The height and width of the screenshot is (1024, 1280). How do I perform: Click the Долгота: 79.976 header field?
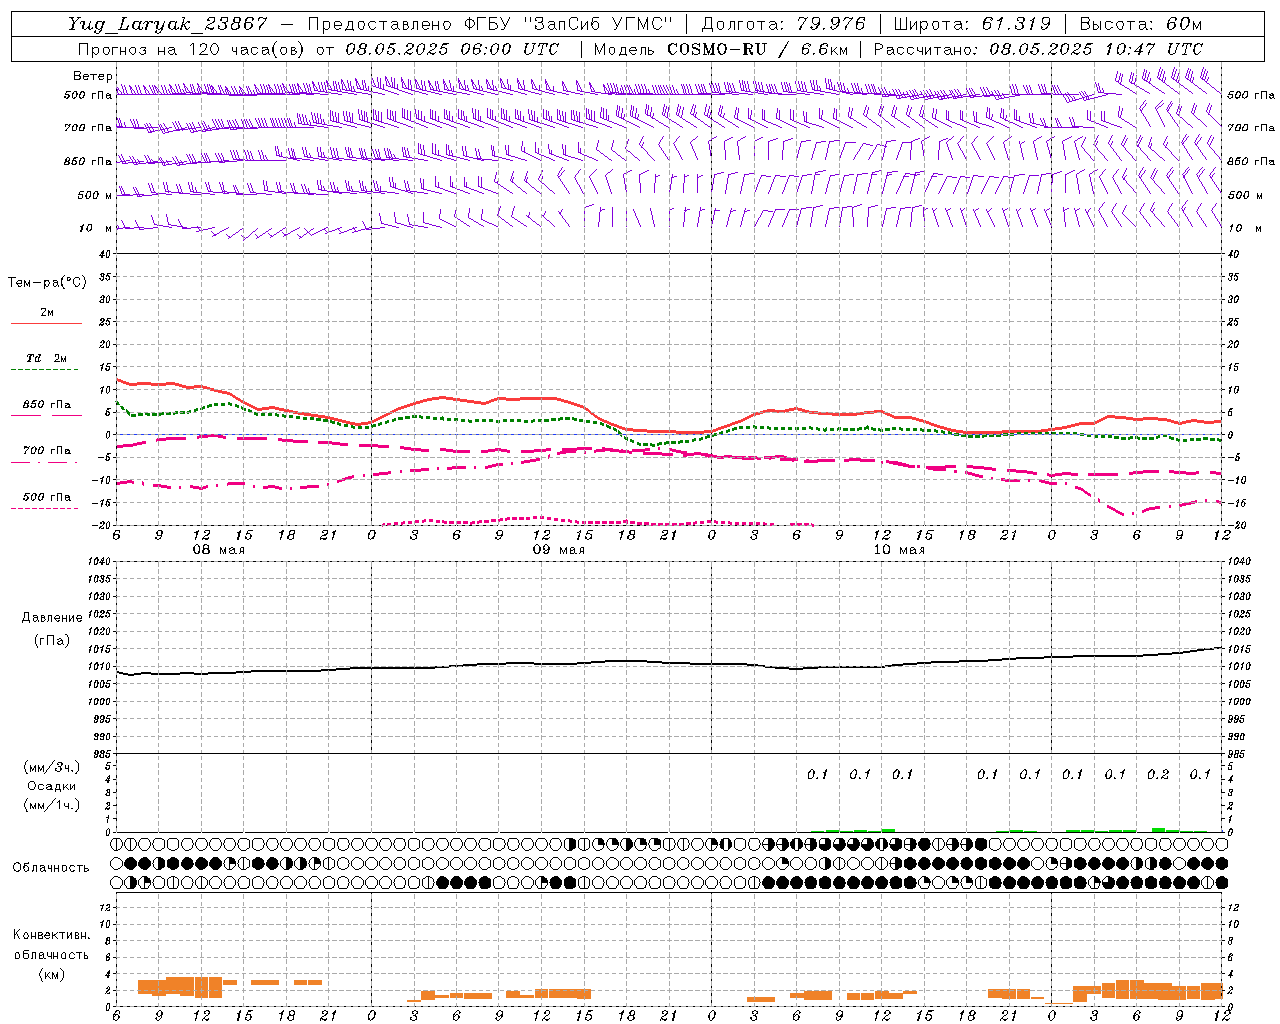[784, 24]
